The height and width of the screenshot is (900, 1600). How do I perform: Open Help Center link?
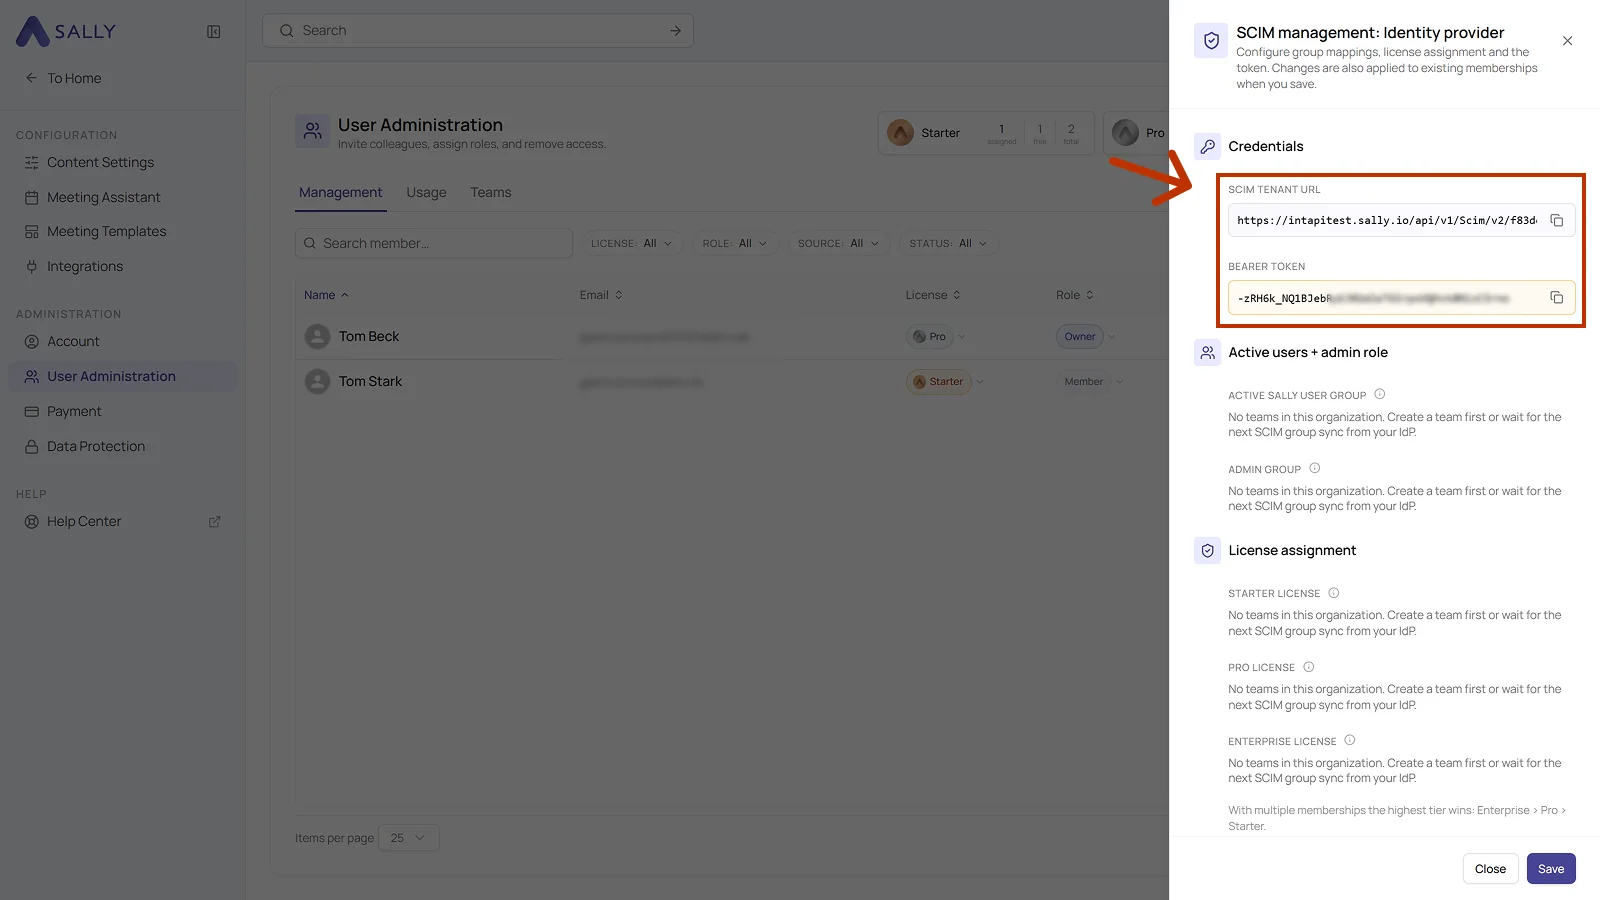(84, 521)
